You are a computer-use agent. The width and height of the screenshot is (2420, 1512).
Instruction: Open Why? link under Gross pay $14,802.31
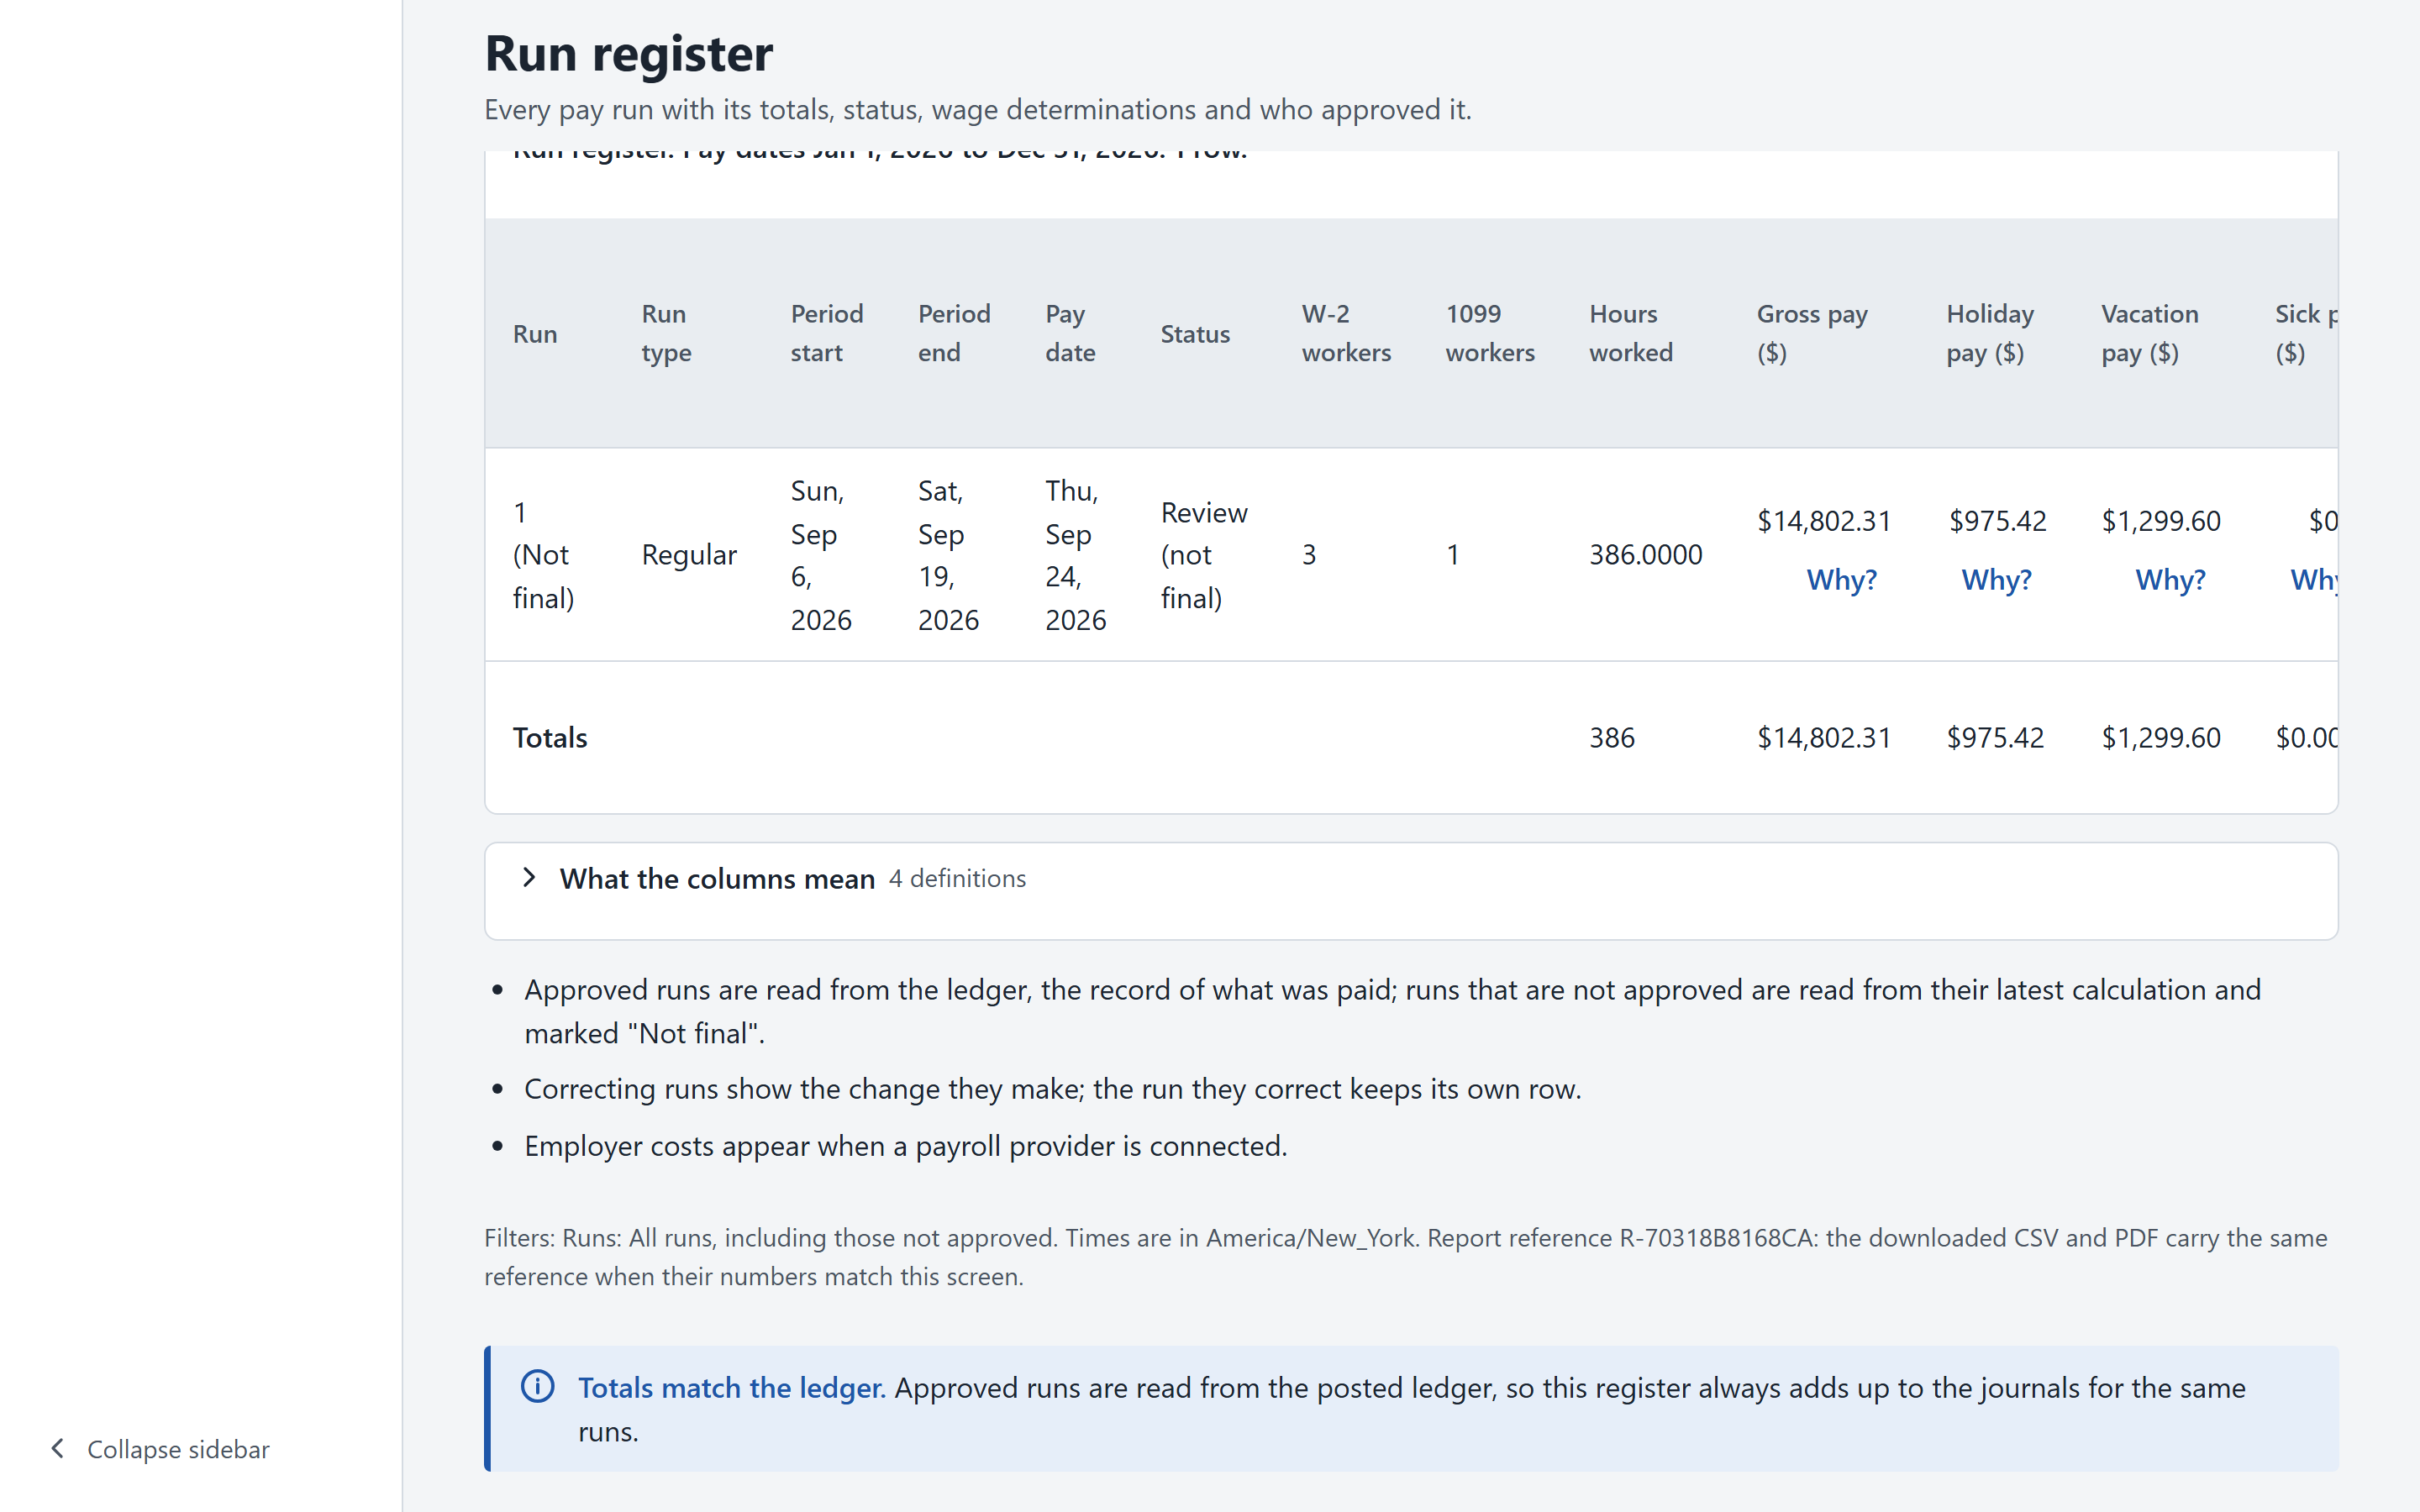(1841, 580)
